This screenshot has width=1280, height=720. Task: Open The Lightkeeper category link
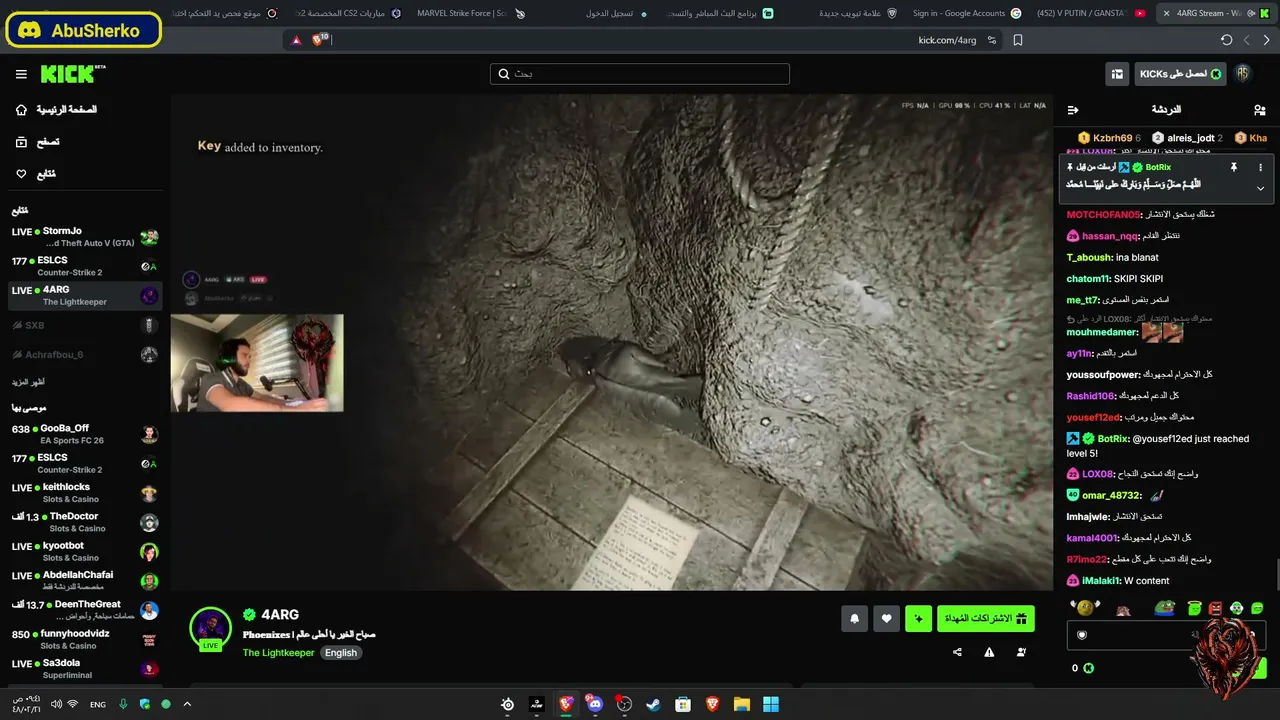[x=278, y=653]
